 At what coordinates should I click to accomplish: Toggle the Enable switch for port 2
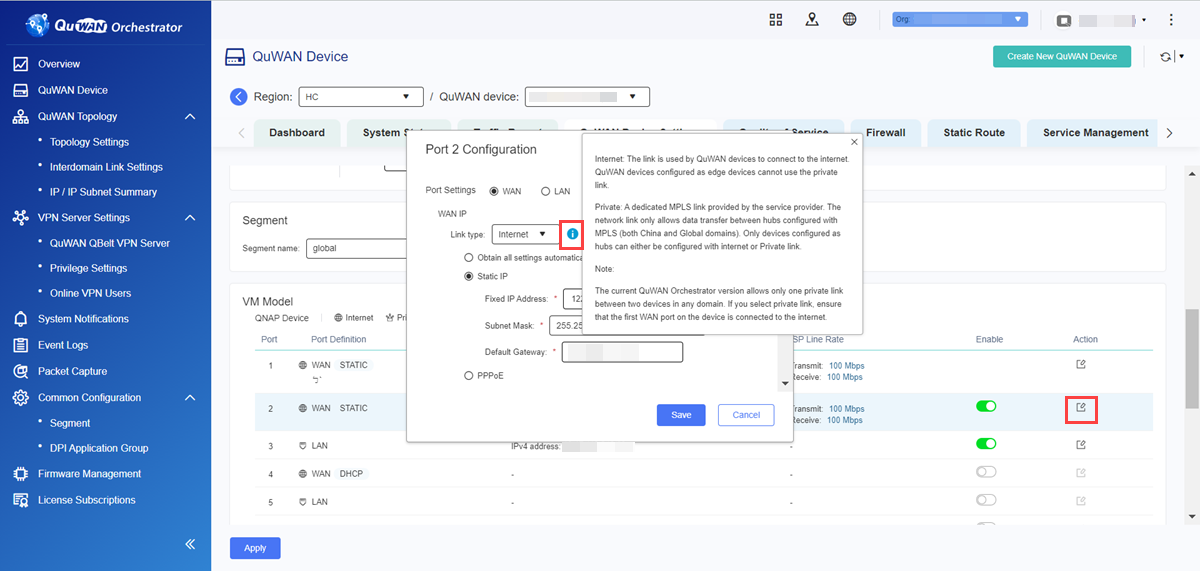pyautogui.click(x=987, y=407)
